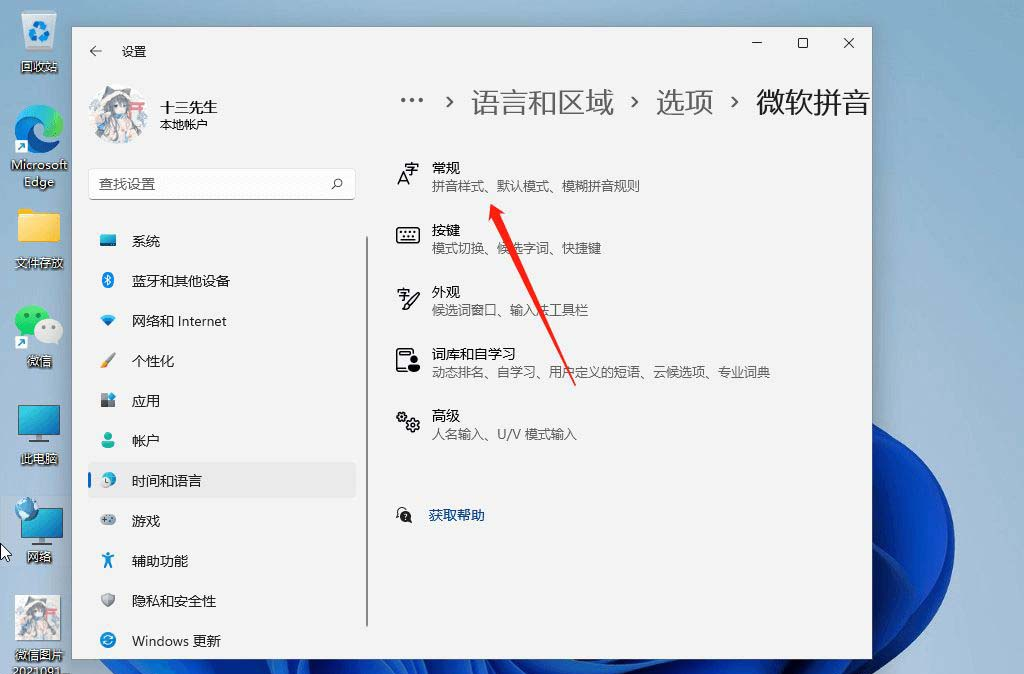The width and height of the screenshot is (1024, 674).
Task: Click the 查找设置 search field
Action: pyautogui.click(x=222, y=184)
